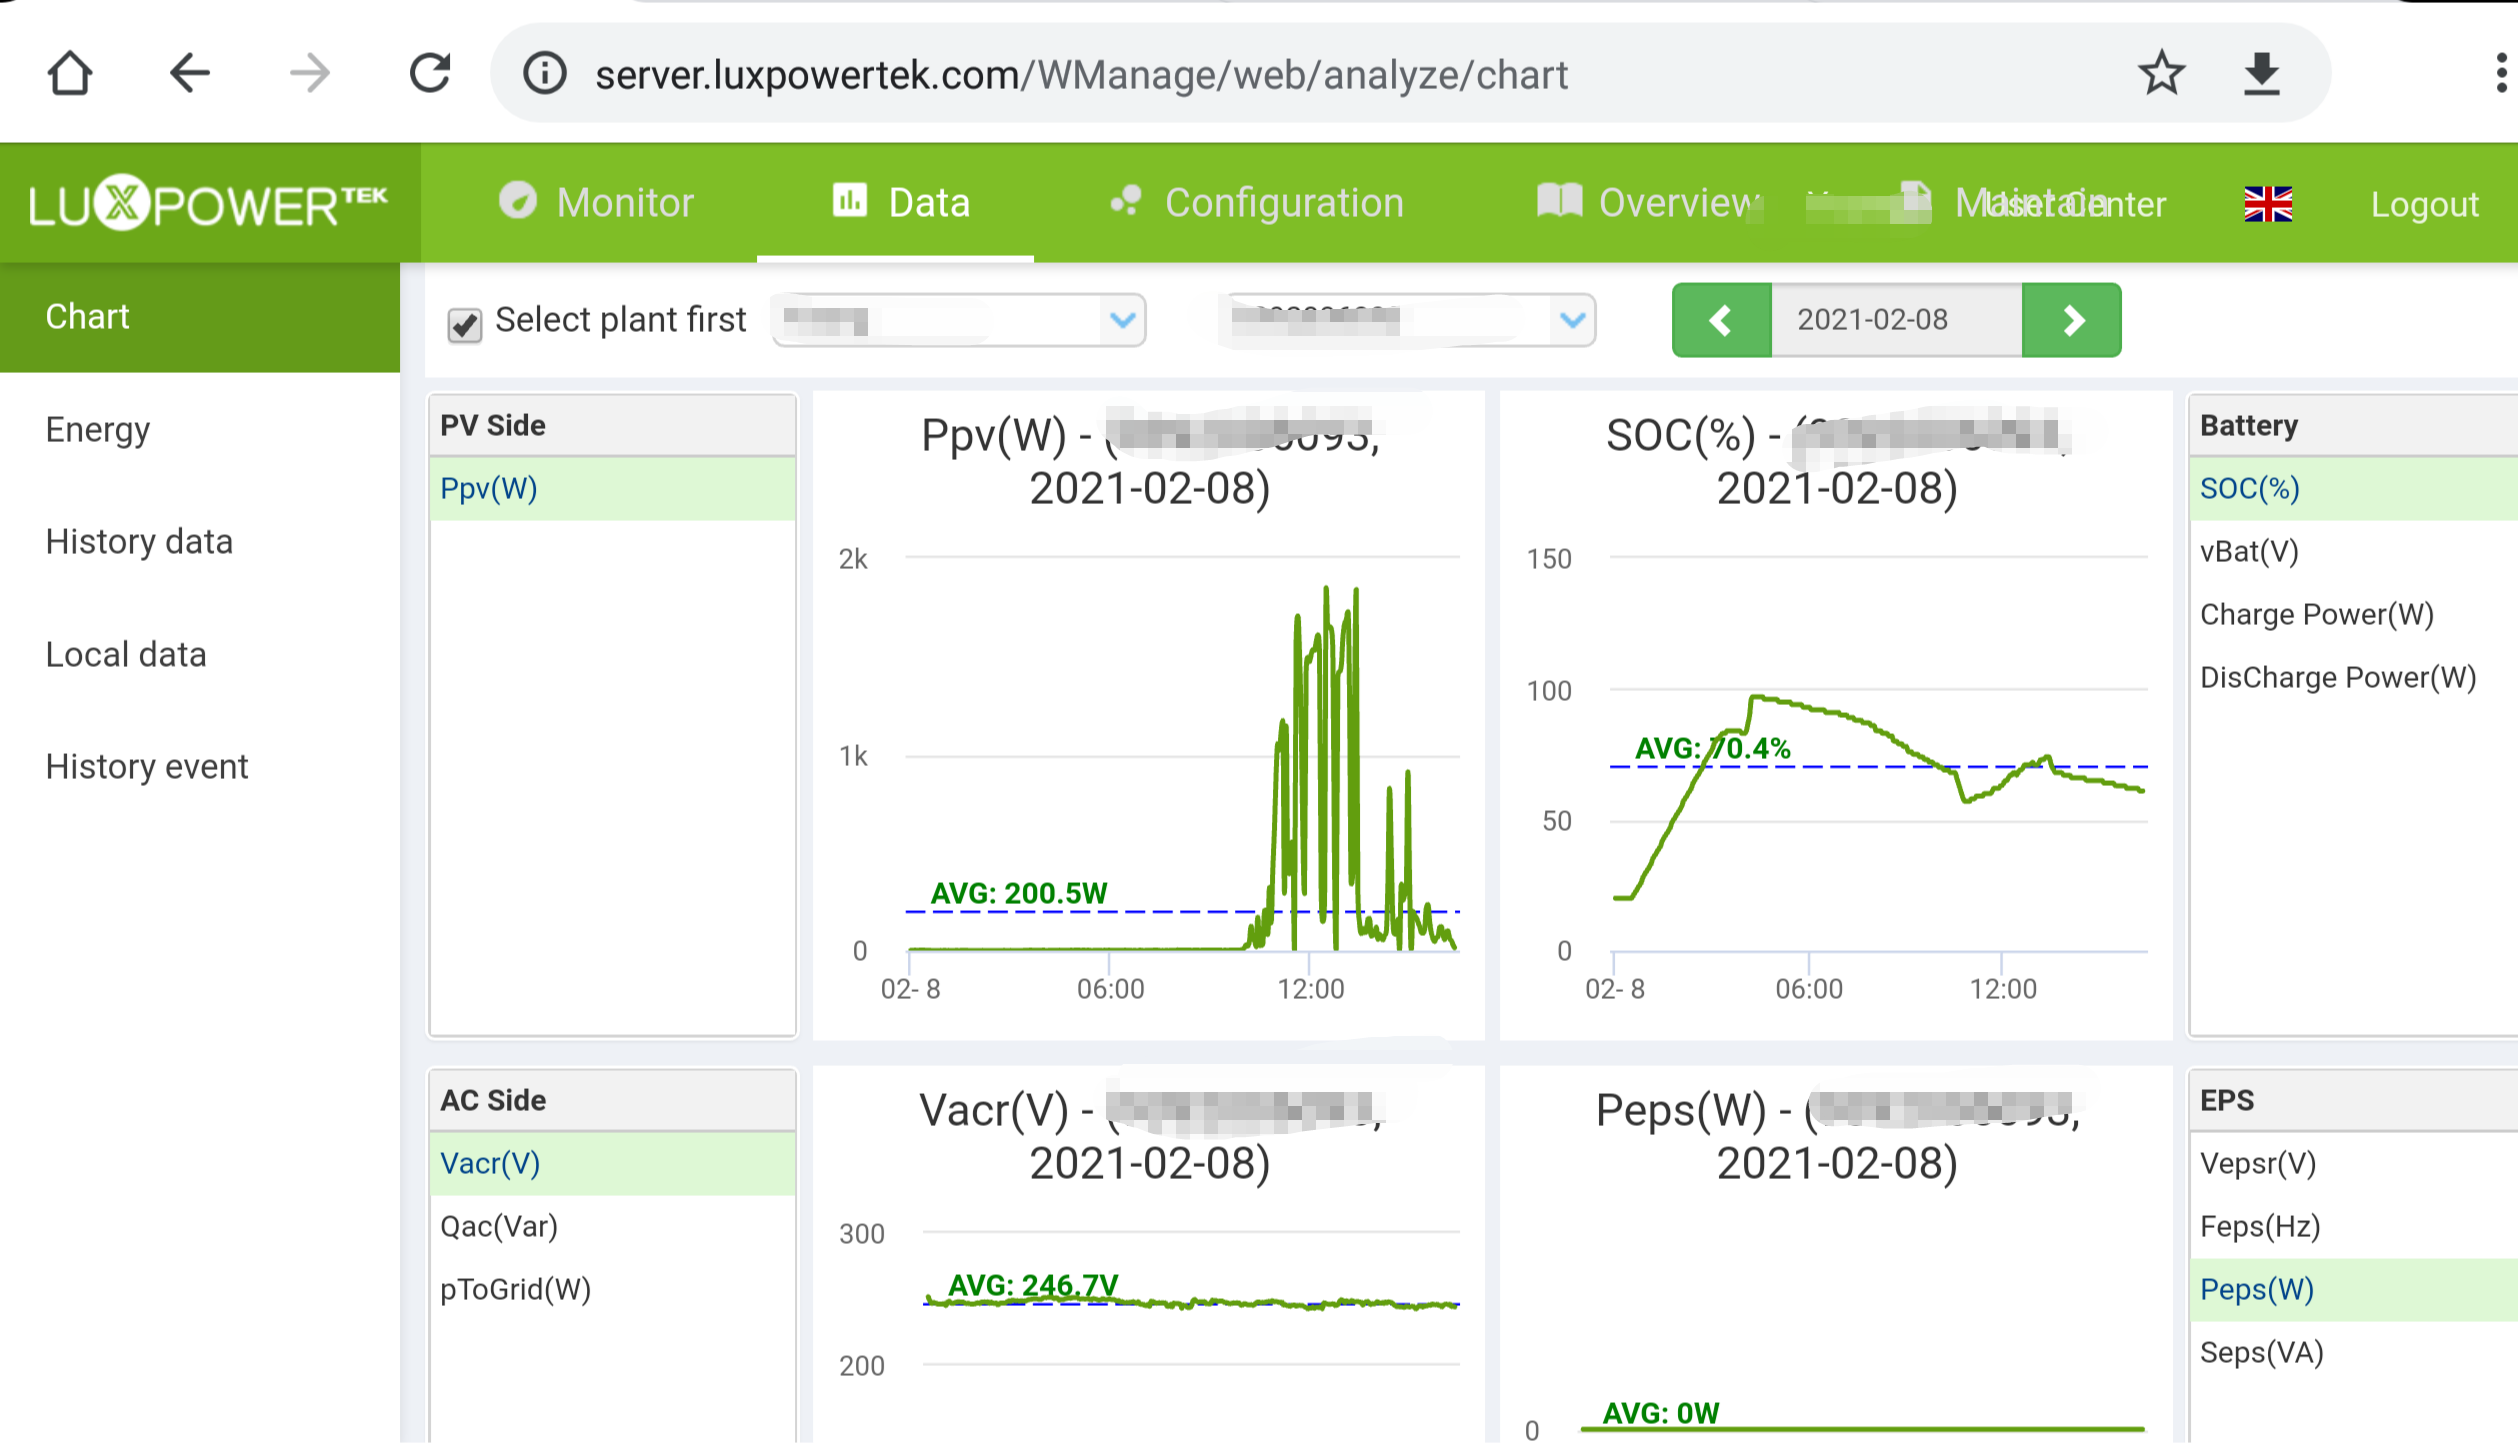Click the SOC(%) chart plot
This screenshot has height=1443, width=2518.
pyautogui.click(x=1878, y=754)
